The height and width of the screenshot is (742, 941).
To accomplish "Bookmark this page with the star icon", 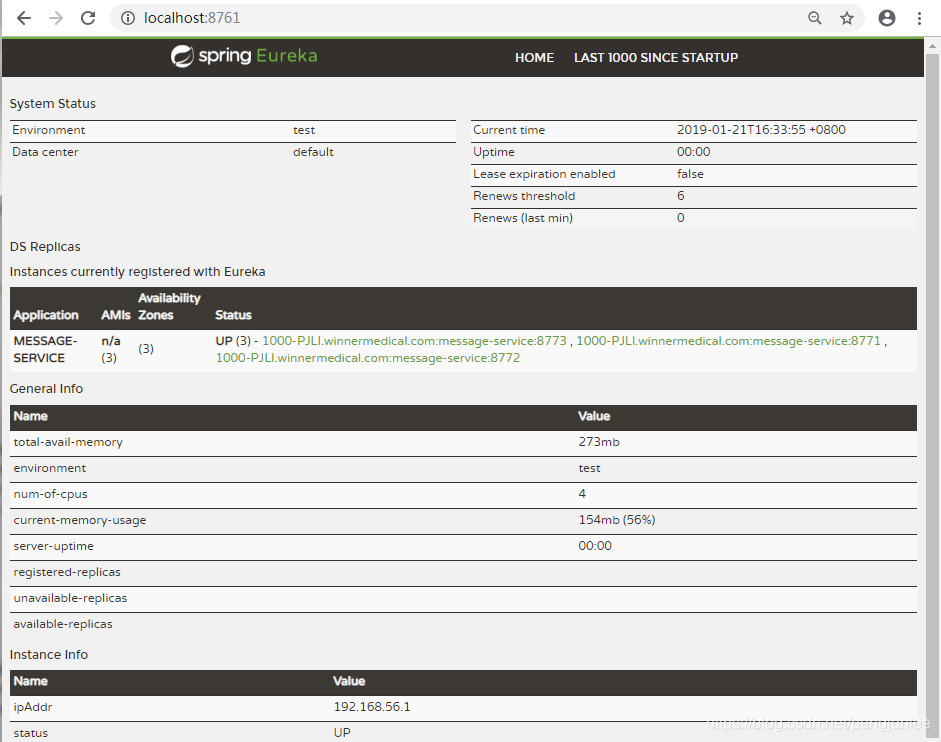I will [x=847, y=18].
